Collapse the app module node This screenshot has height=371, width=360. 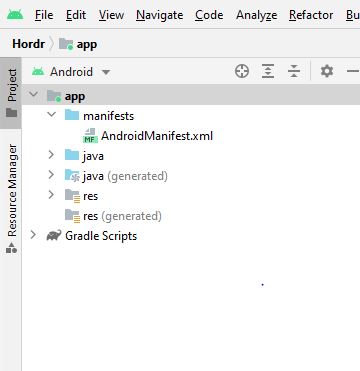33,95
